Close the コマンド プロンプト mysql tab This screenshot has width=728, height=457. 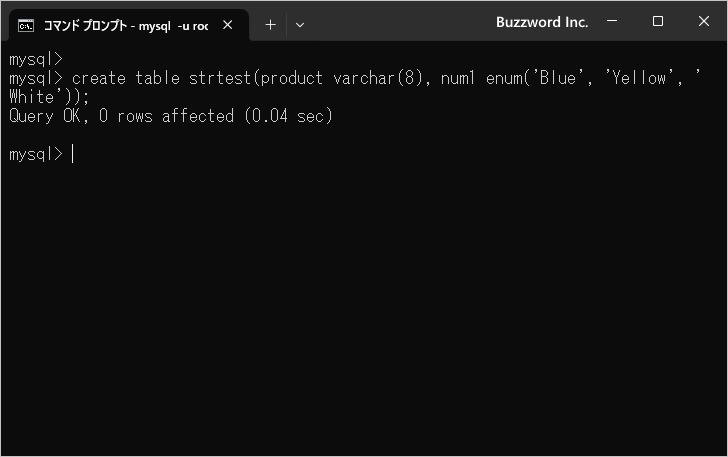click(228, 25)
